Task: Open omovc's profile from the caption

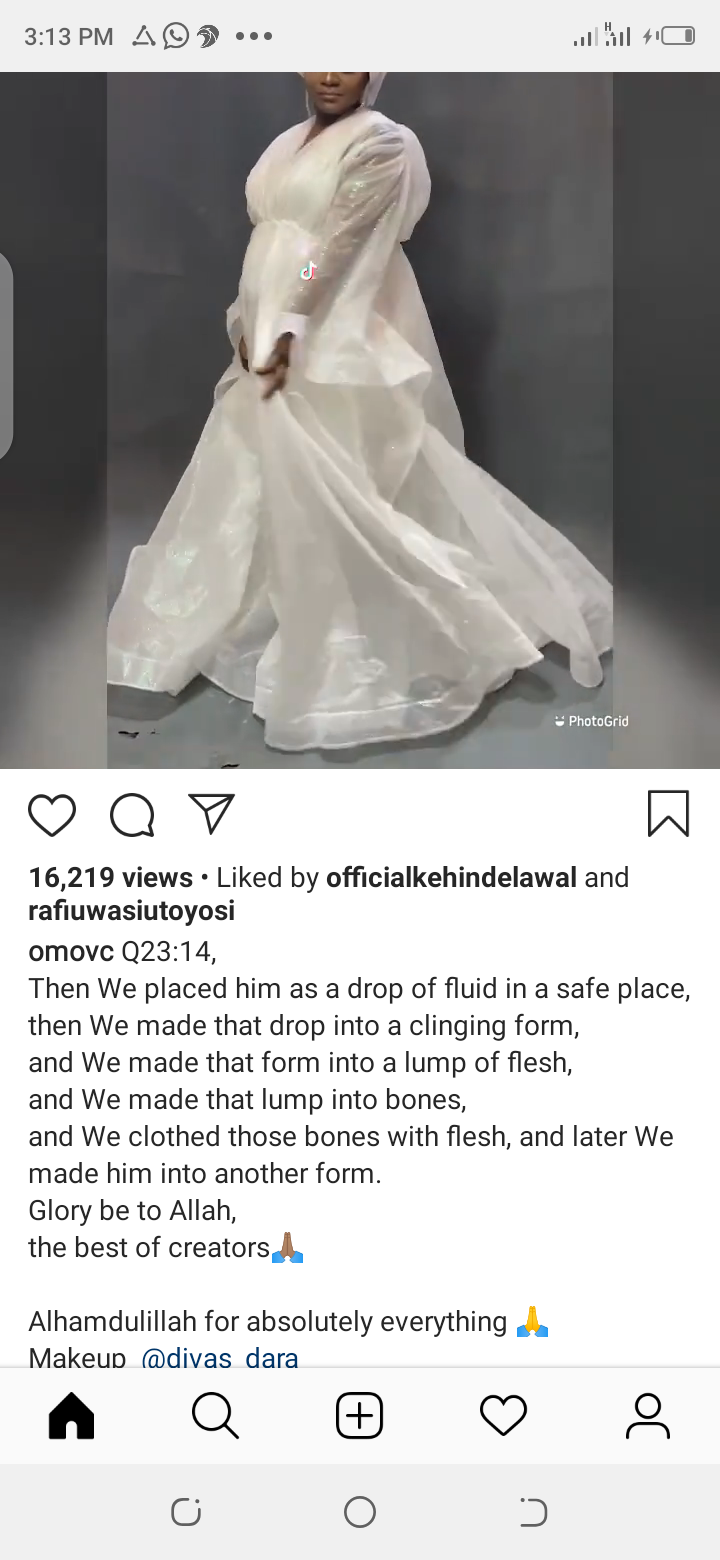Action: 71,951
